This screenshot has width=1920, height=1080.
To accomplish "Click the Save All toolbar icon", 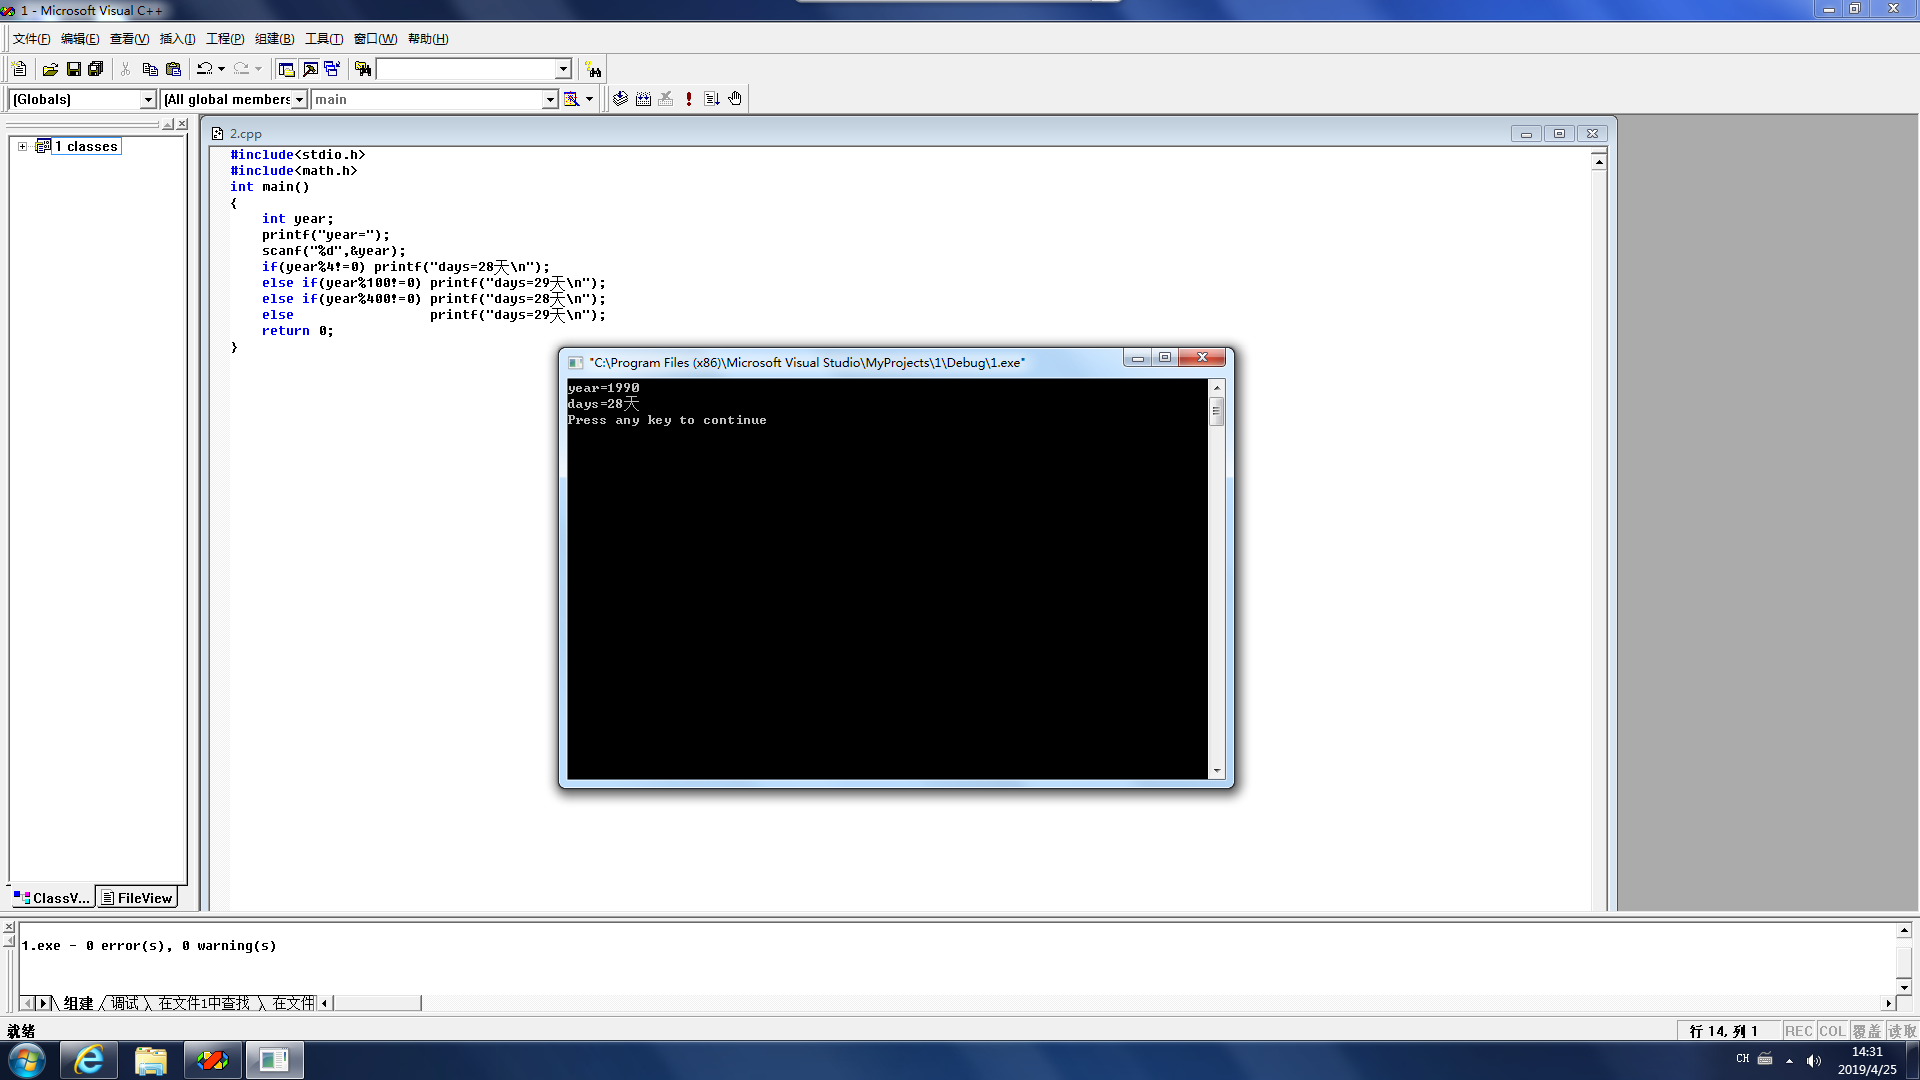I will click(x=96, y=69).
